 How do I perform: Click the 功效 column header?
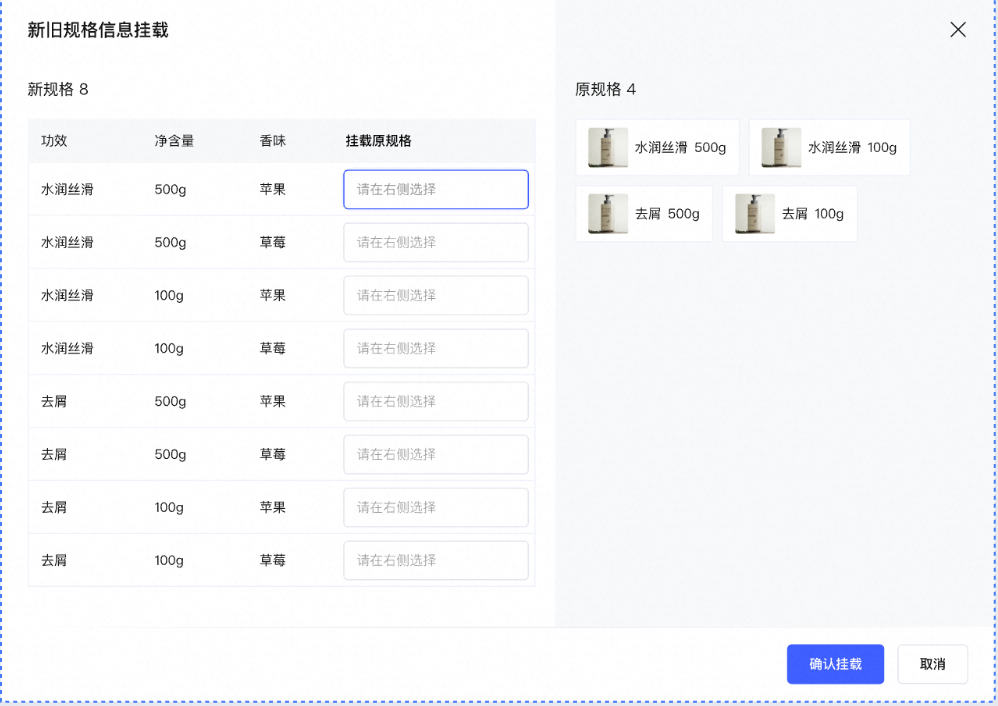click(x=54, y=141)
